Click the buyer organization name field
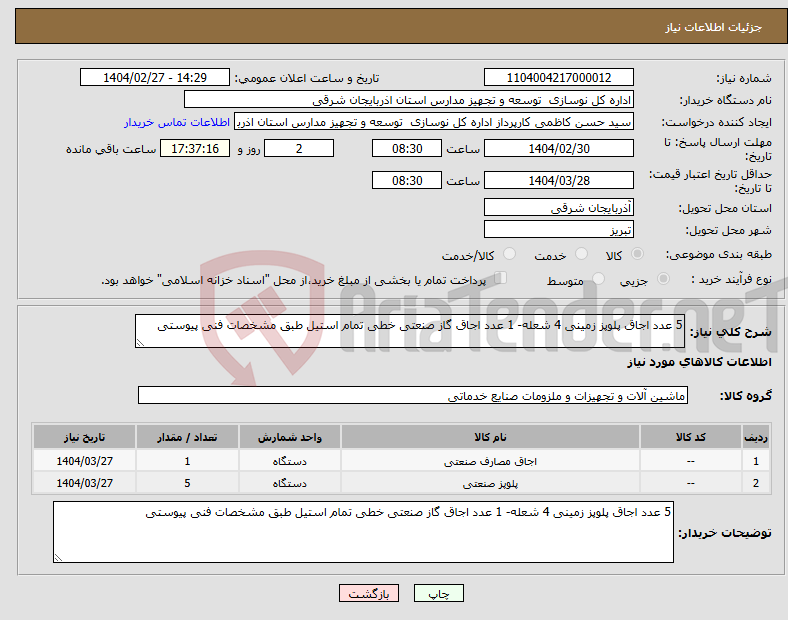 (409, 99)
